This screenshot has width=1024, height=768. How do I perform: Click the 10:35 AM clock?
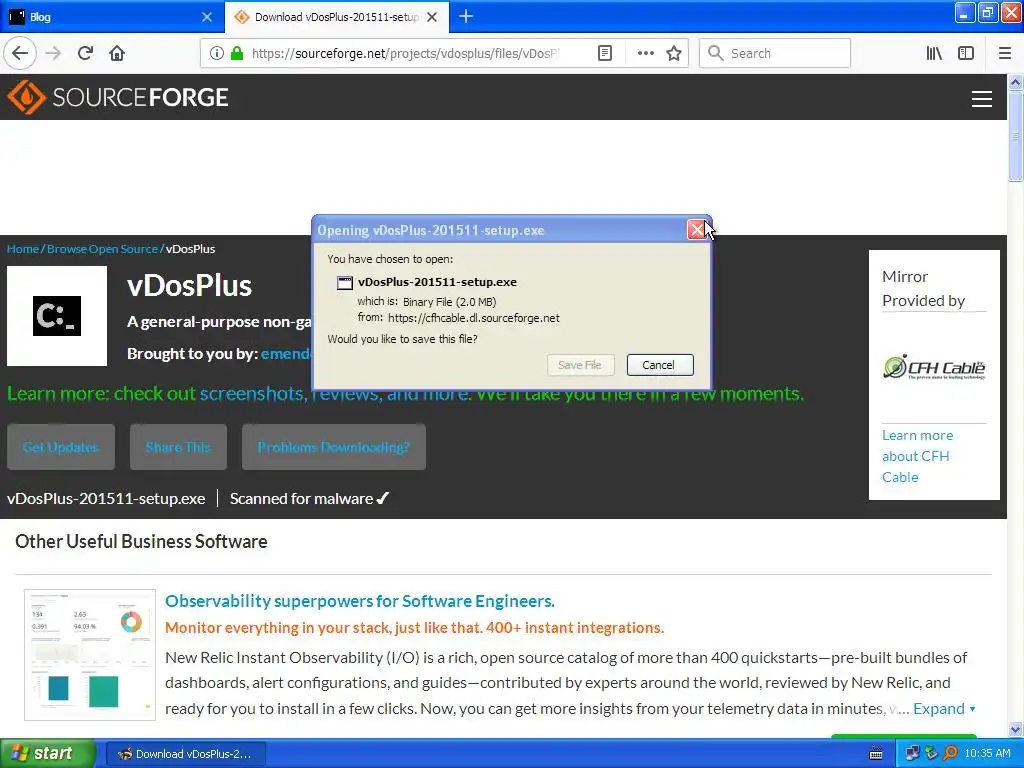(x=987, y=754)
